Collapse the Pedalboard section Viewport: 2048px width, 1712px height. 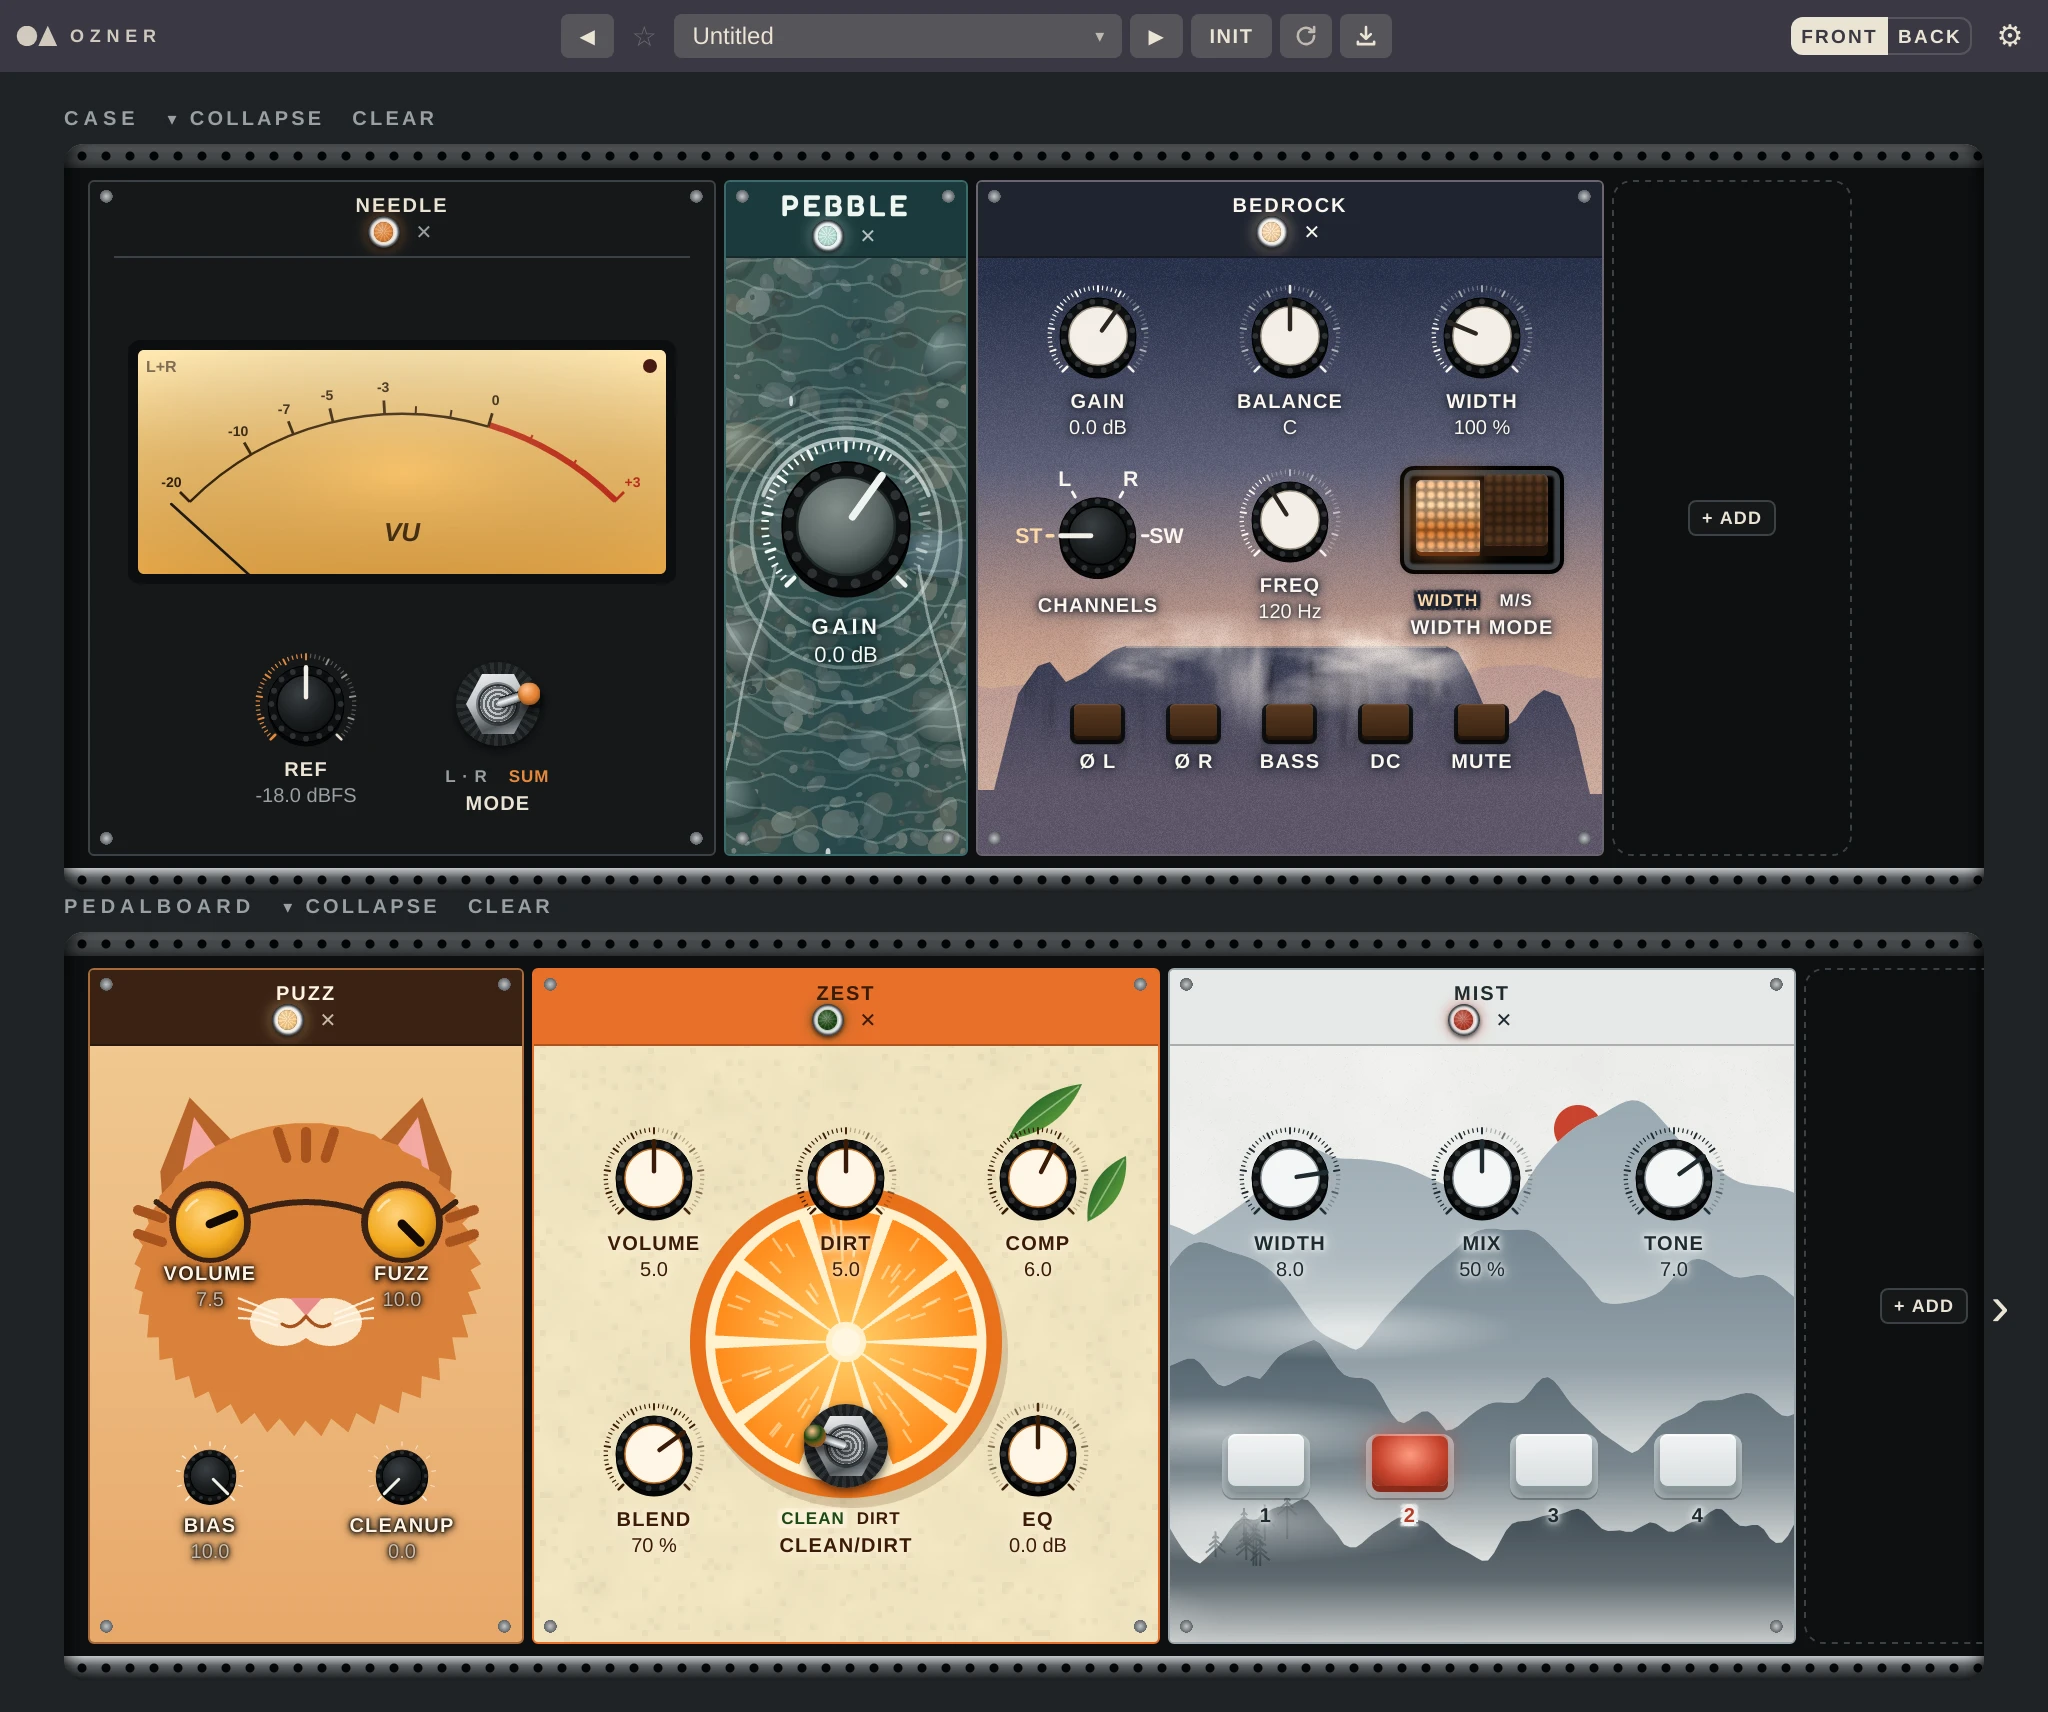point(361,906)
